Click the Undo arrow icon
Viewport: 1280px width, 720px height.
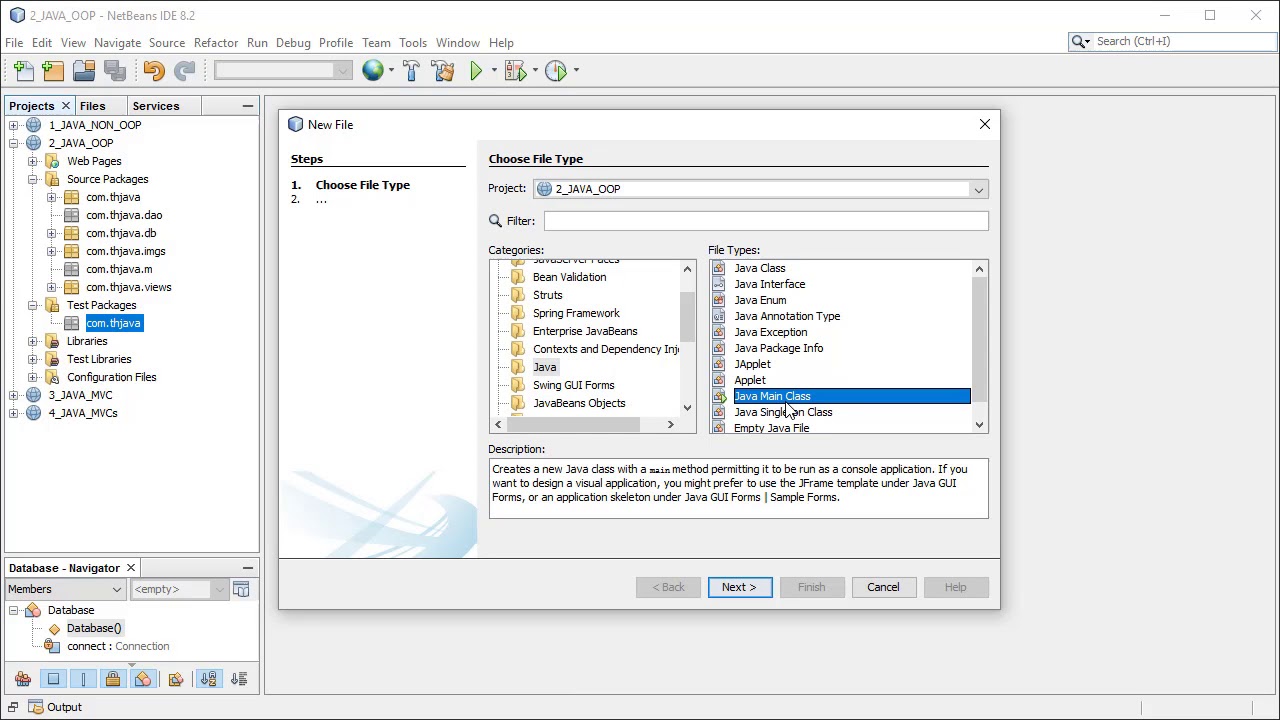[154, 70]
